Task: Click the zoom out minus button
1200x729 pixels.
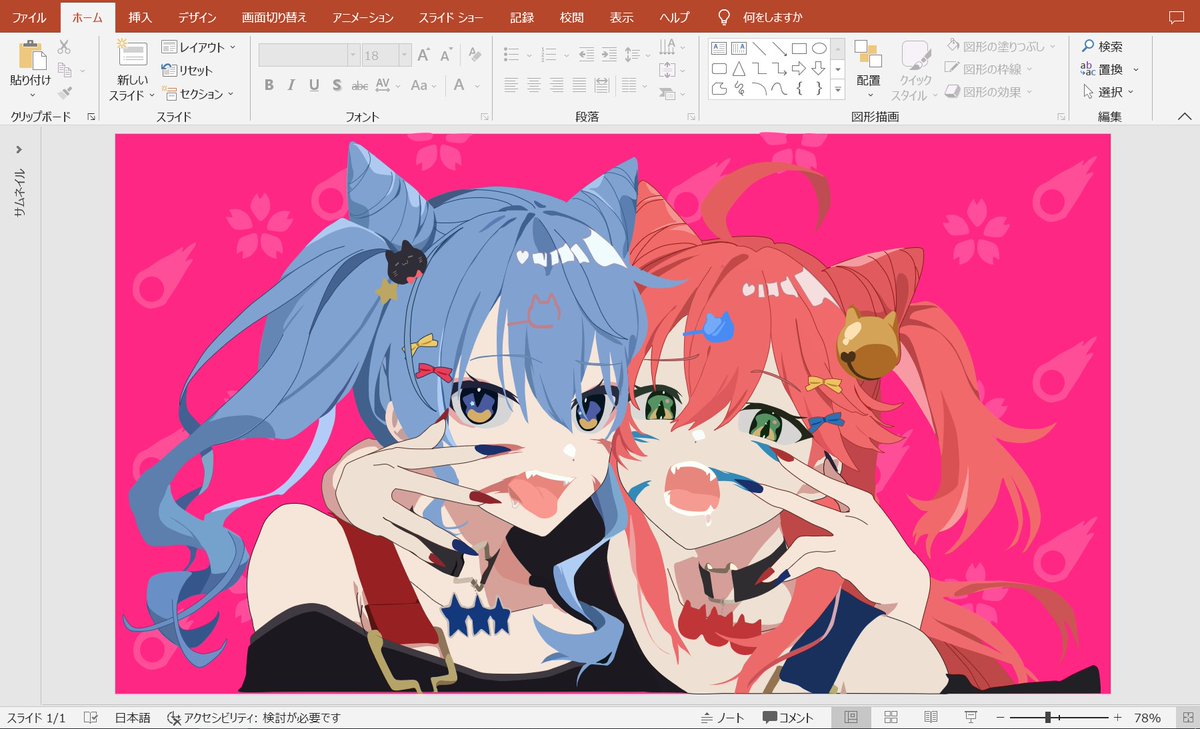Action: 999,718
